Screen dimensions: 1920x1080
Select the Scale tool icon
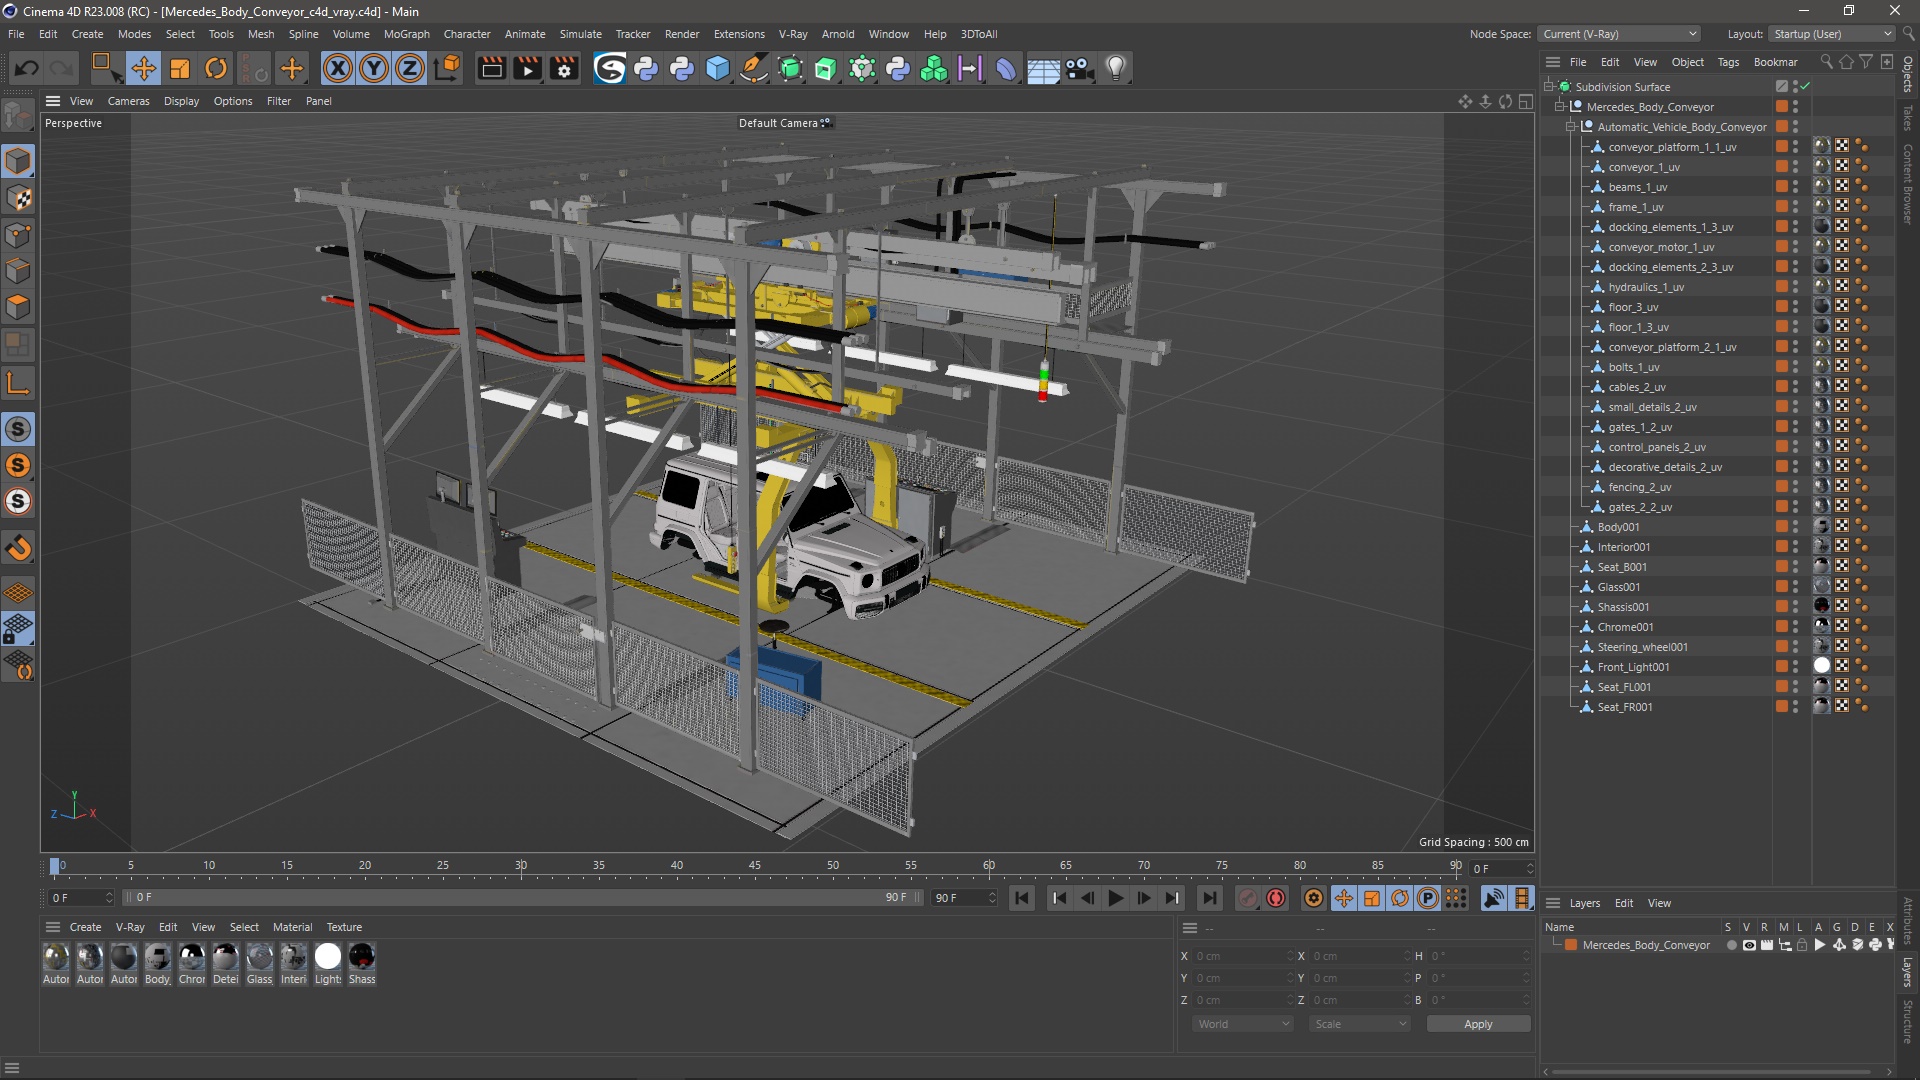pyautogui.click(x=180, y=68)
